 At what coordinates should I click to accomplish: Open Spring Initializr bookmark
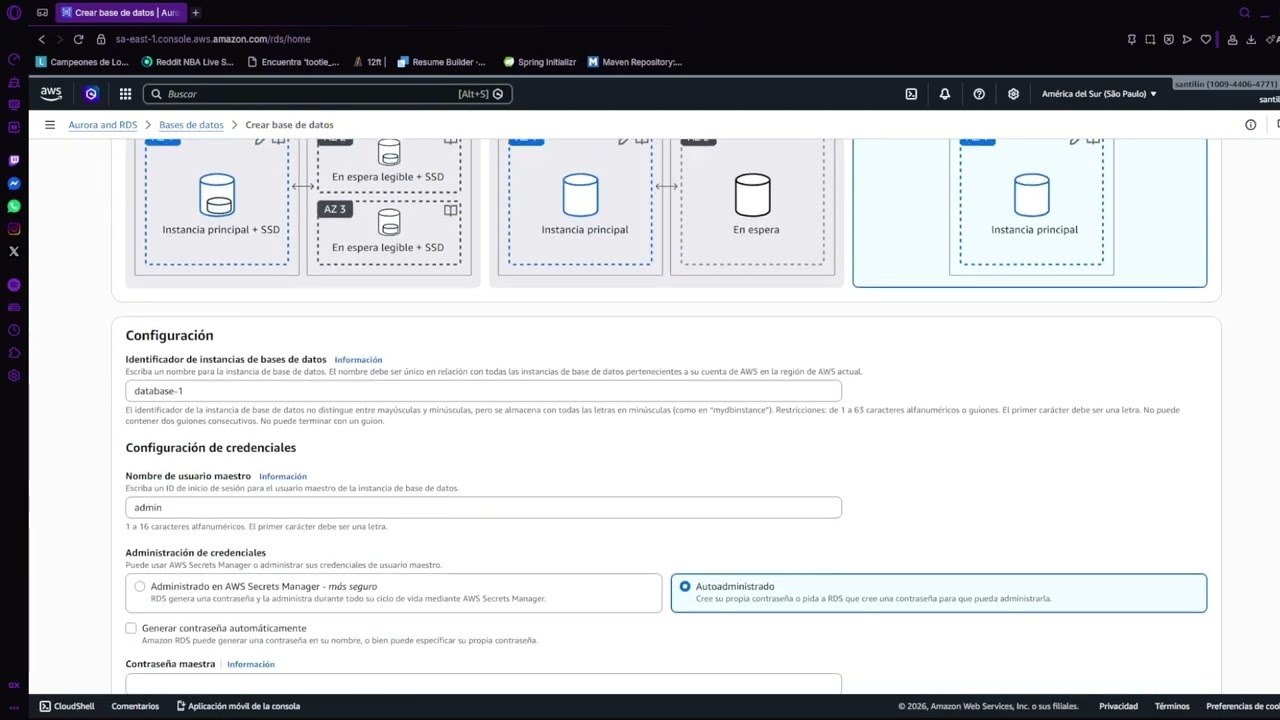pyautogui.click(x=540, y=62)
